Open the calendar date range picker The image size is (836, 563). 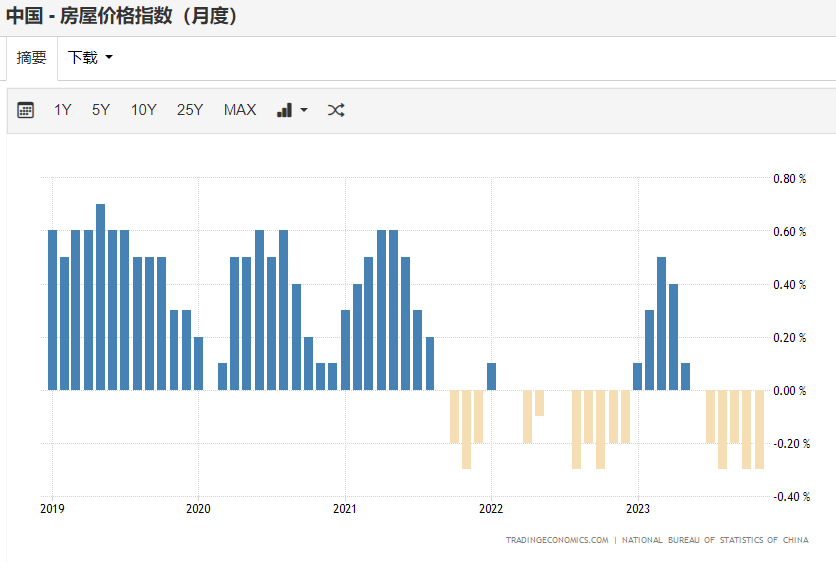point(26,110)
